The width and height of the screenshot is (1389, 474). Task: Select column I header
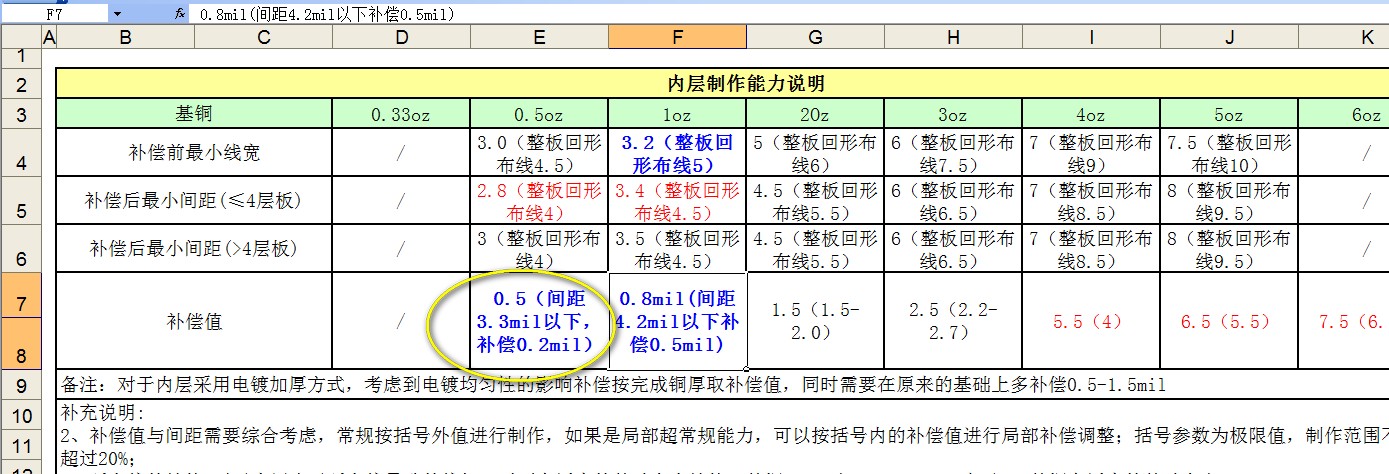point(1091,37)
